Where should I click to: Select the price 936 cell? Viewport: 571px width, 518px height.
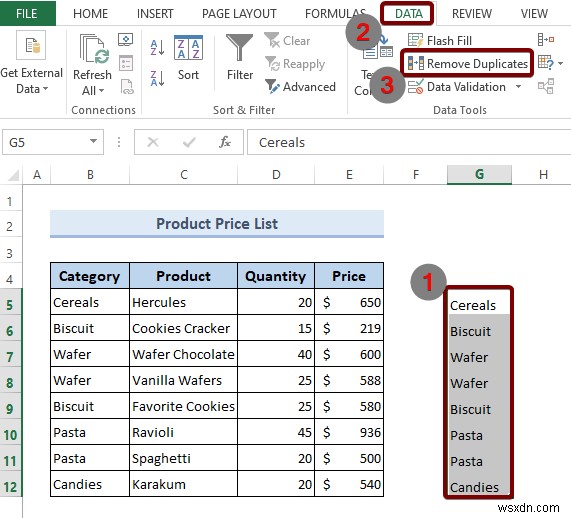point(349,432)
